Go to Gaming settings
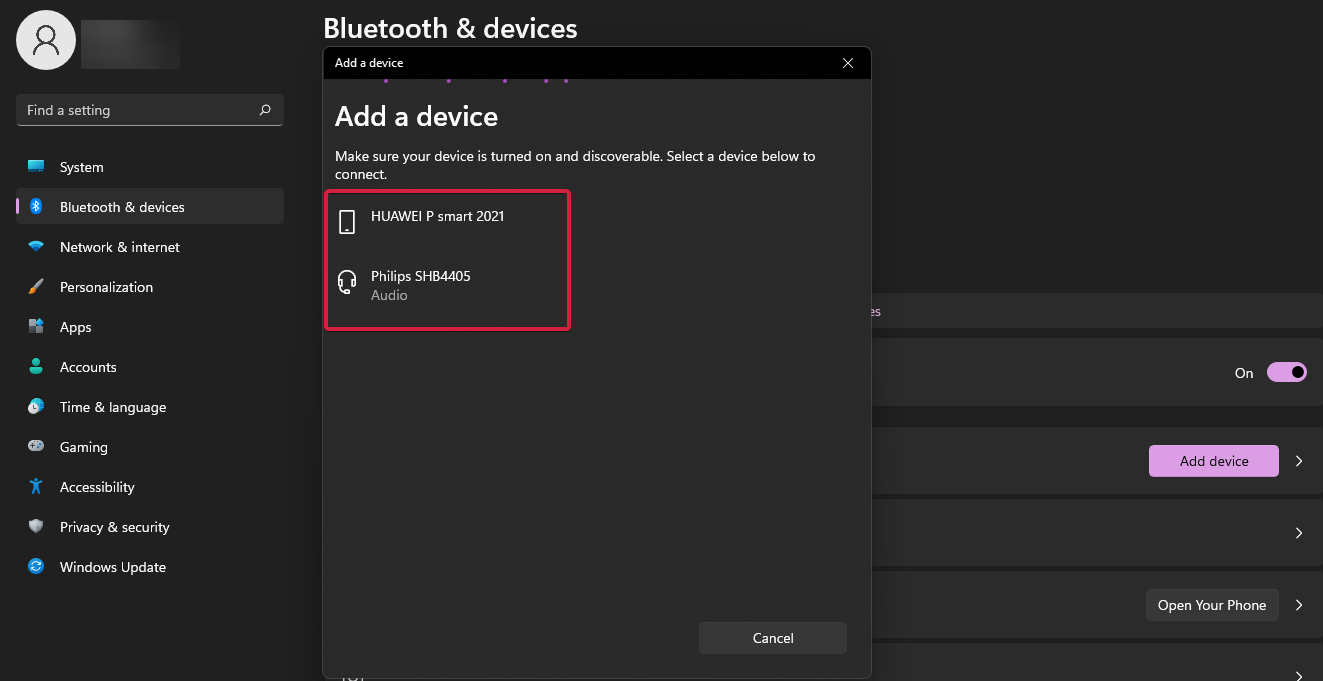Screen dimensions: 1323x681 [x=150, y=447]
